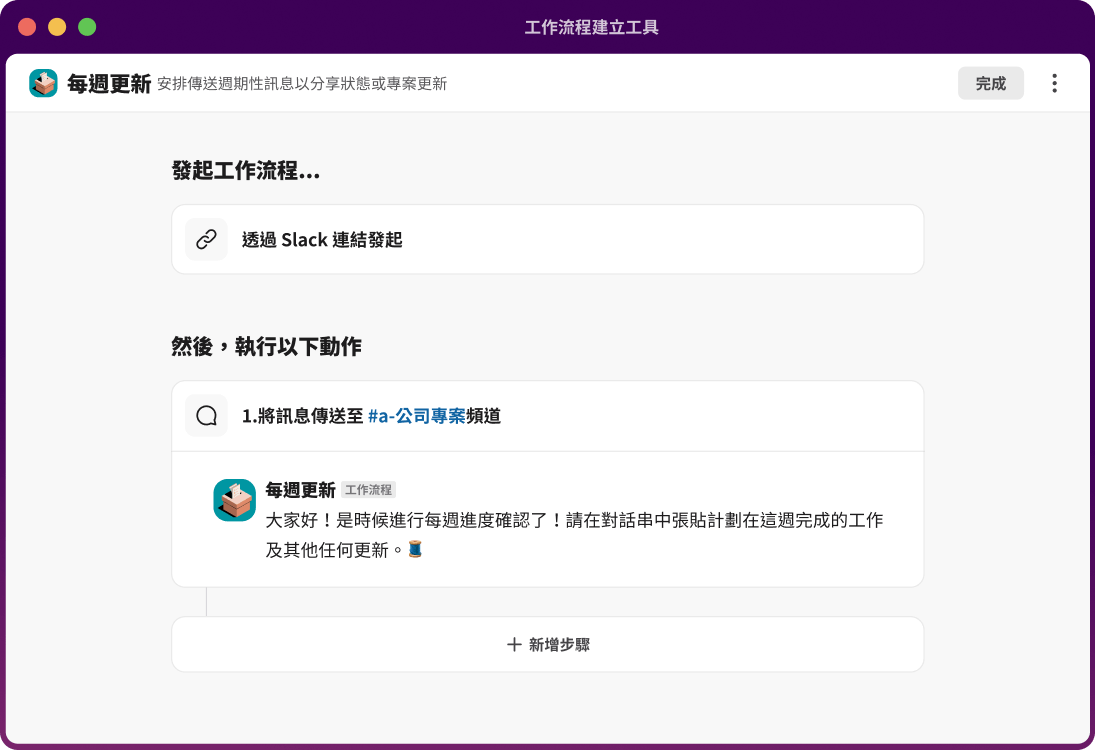
Task: Click the 新增步驟 button at the bottom
Action: [548, 644]
